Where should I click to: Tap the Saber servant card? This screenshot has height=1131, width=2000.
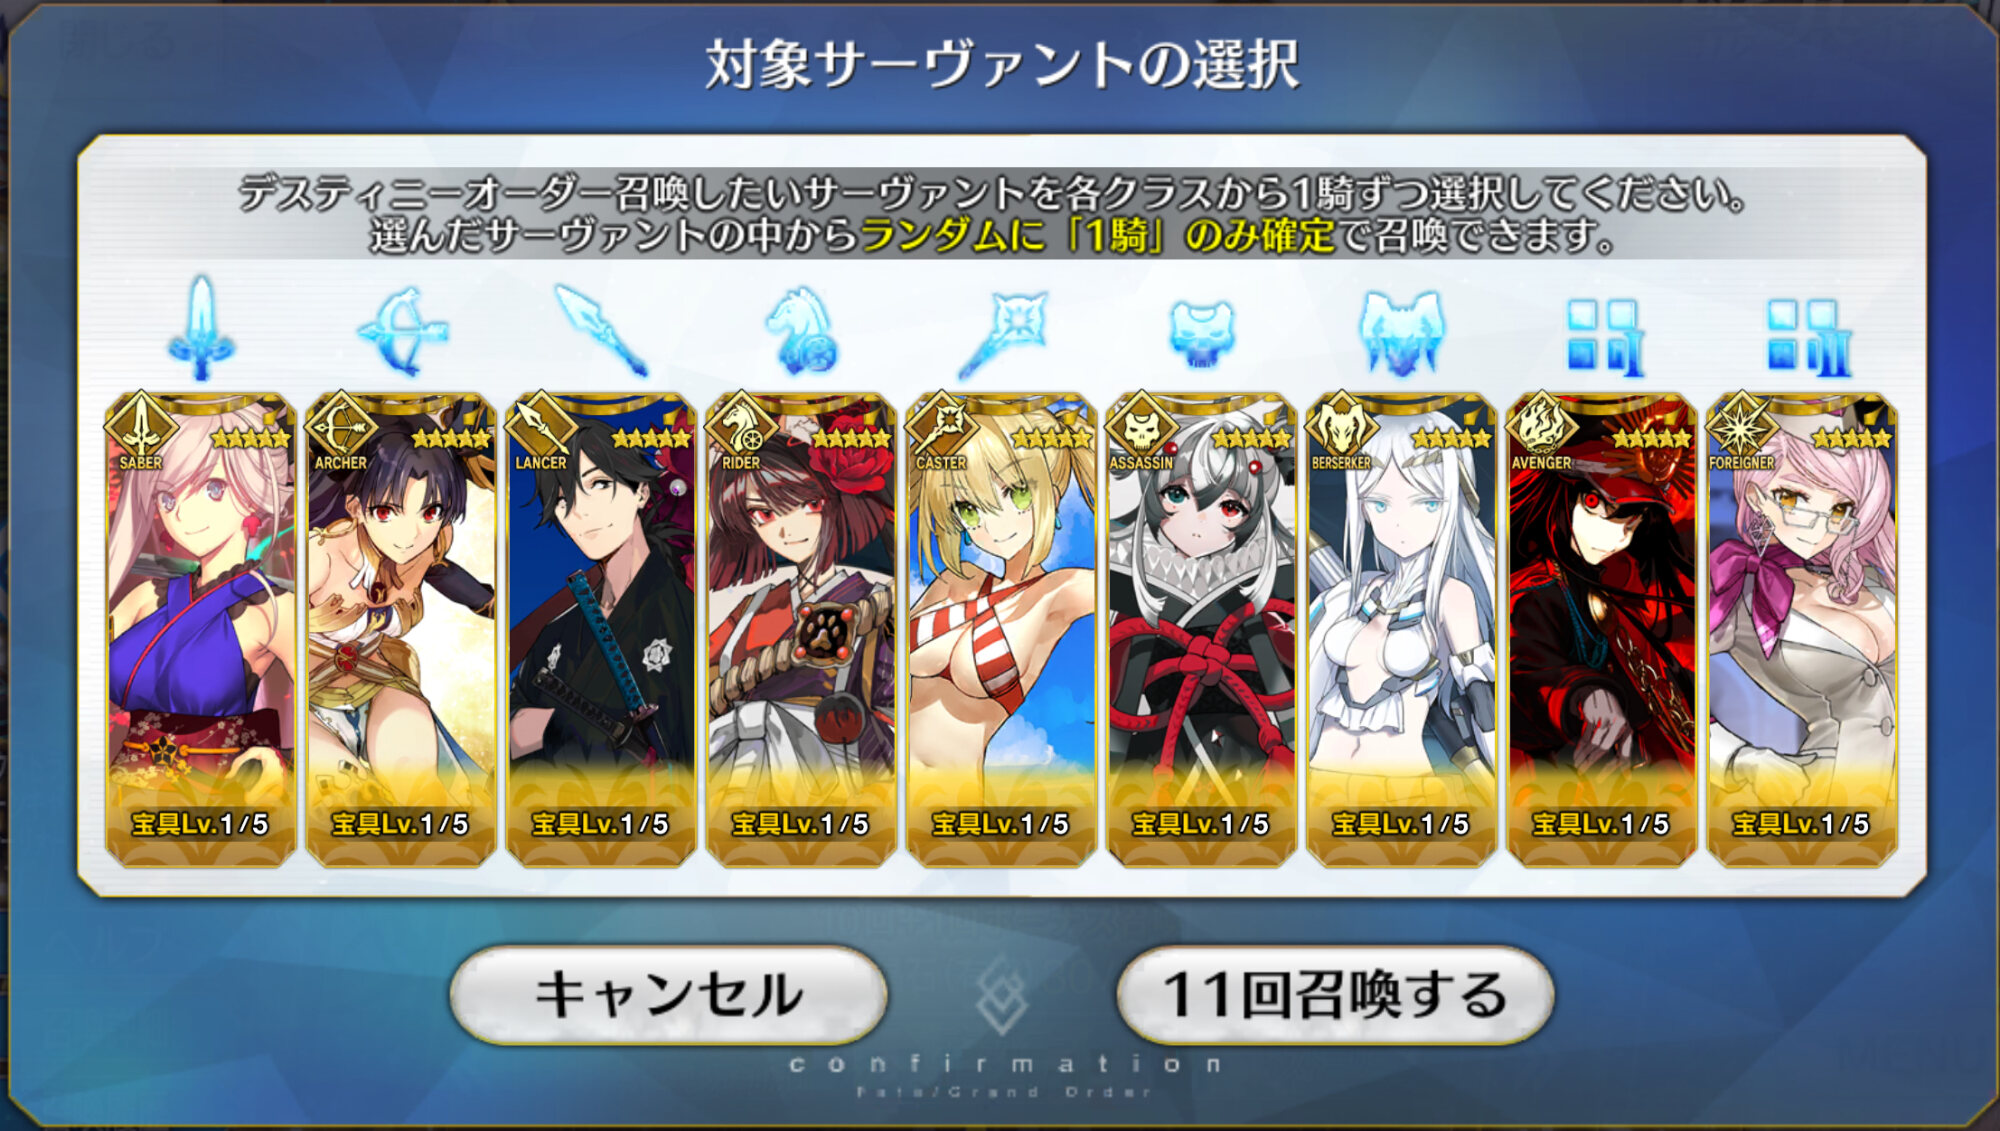(x=201, y=629)
